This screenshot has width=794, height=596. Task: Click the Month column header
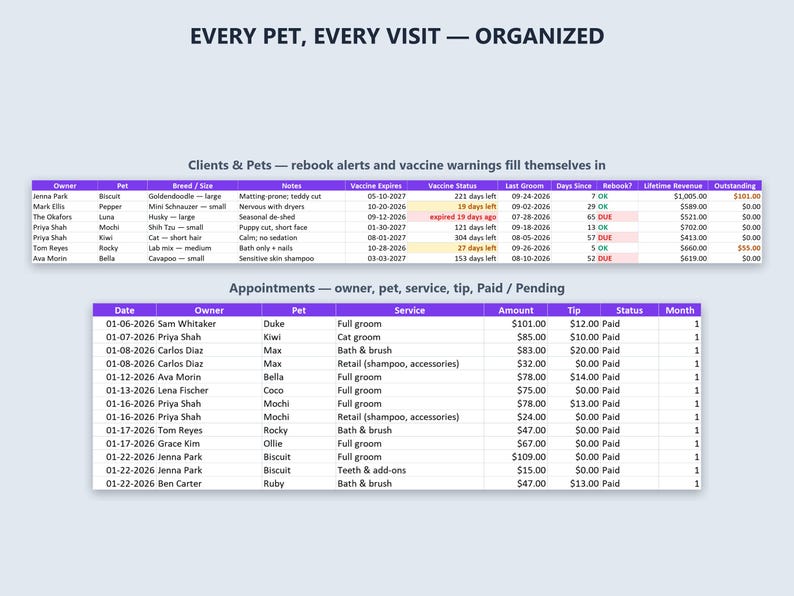[680, 310]
